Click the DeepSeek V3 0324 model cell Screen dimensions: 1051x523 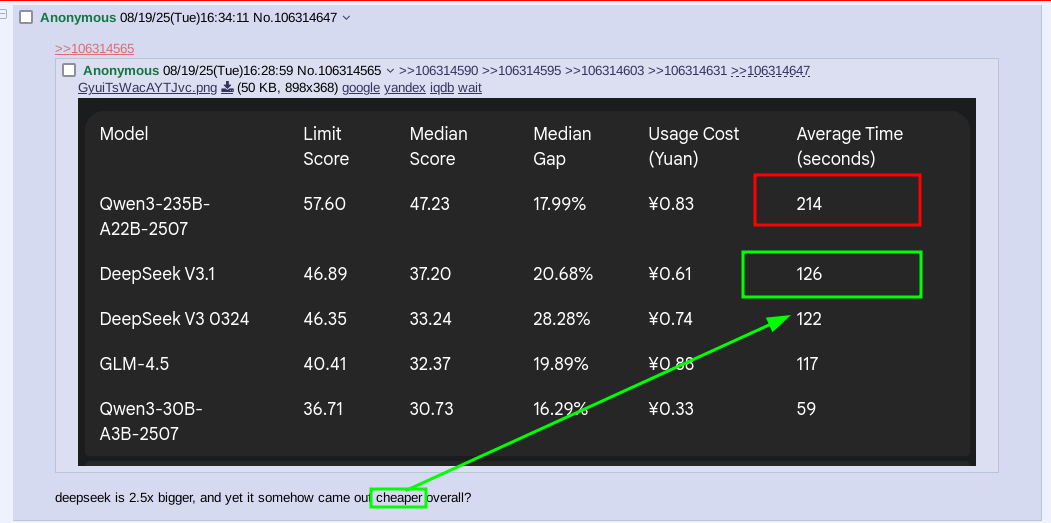pyautogui.click(x=174, y=318)
